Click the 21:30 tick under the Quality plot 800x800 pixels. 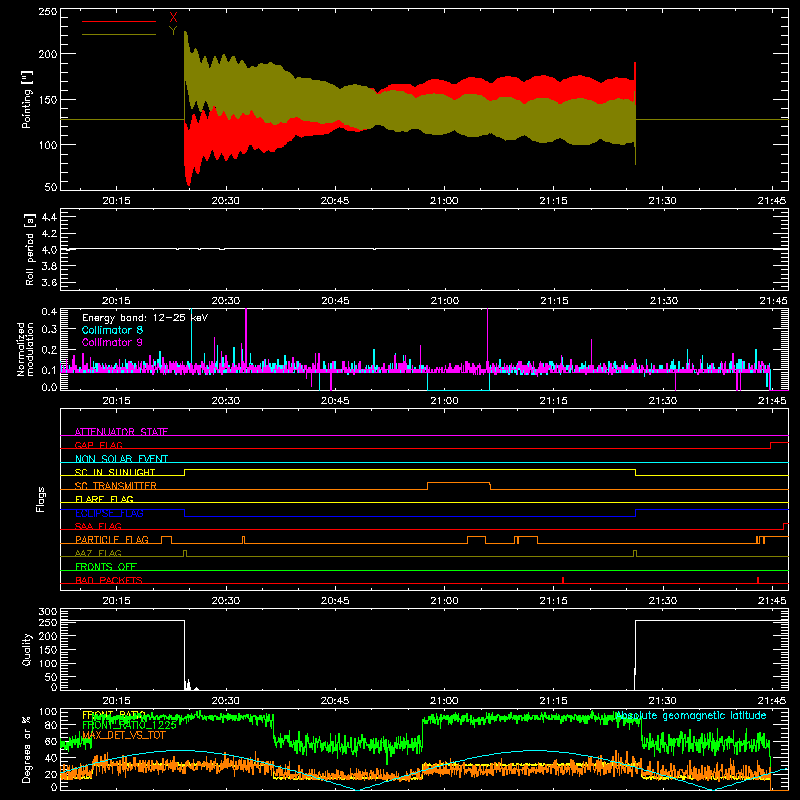pyautogui.click(x=663, y=701)
